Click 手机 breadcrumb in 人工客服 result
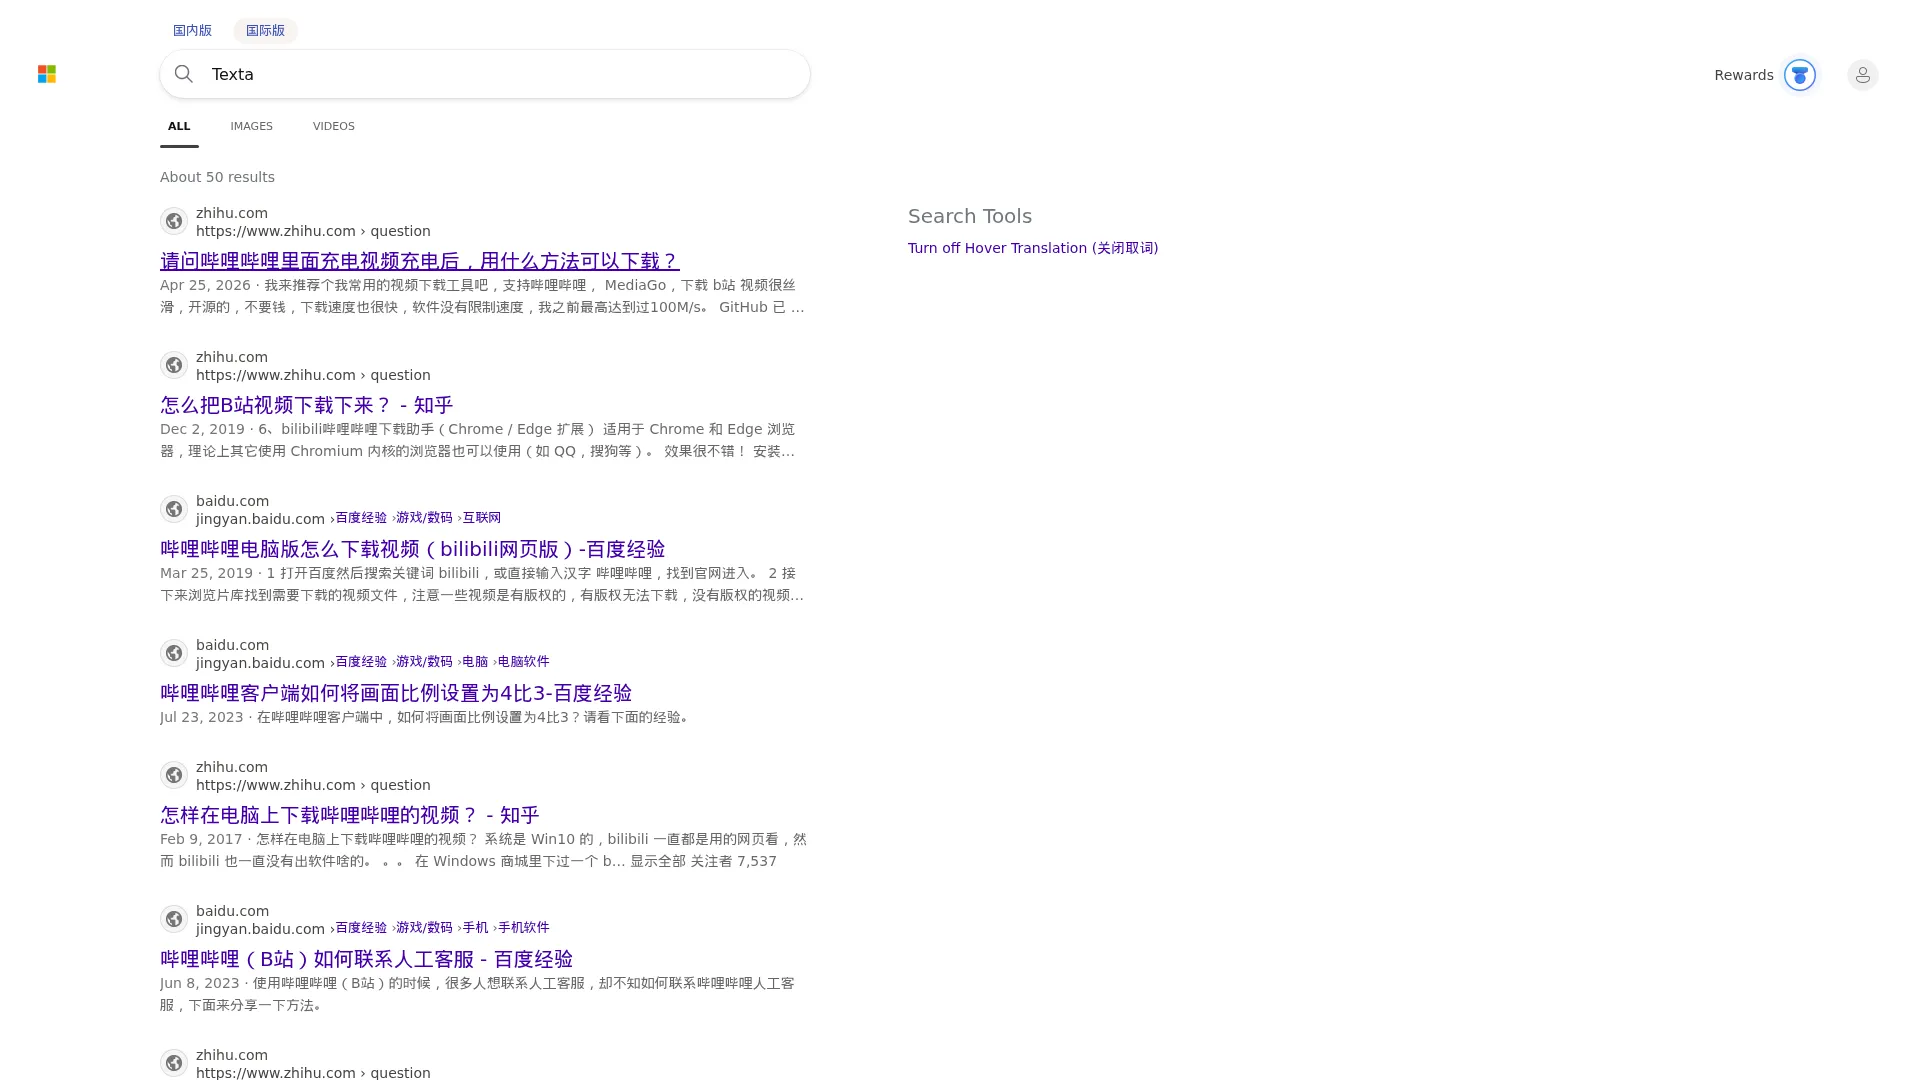The image size is (1920, 1080). point(475,928)
